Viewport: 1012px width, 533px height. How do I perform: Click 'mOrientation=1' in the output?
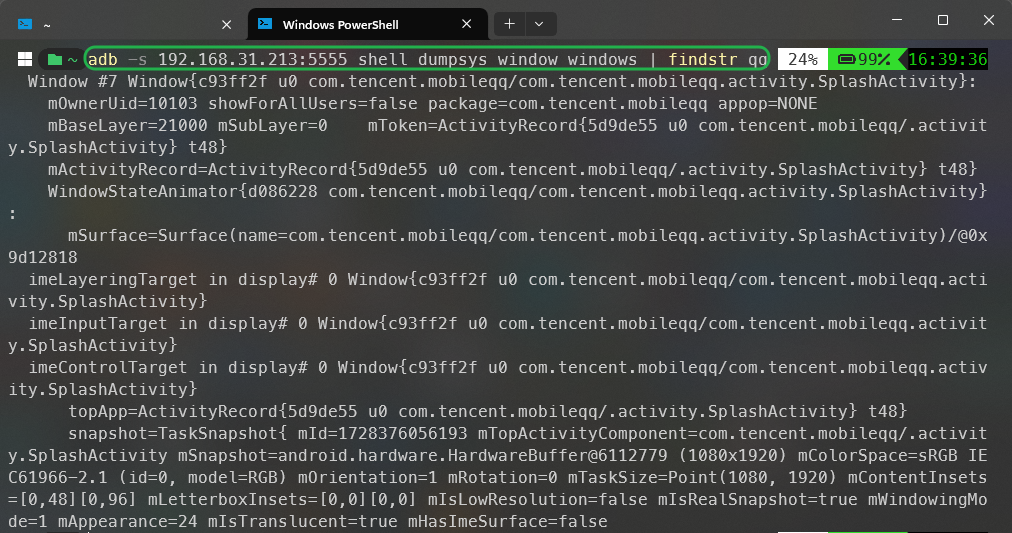tap(368, 476)
